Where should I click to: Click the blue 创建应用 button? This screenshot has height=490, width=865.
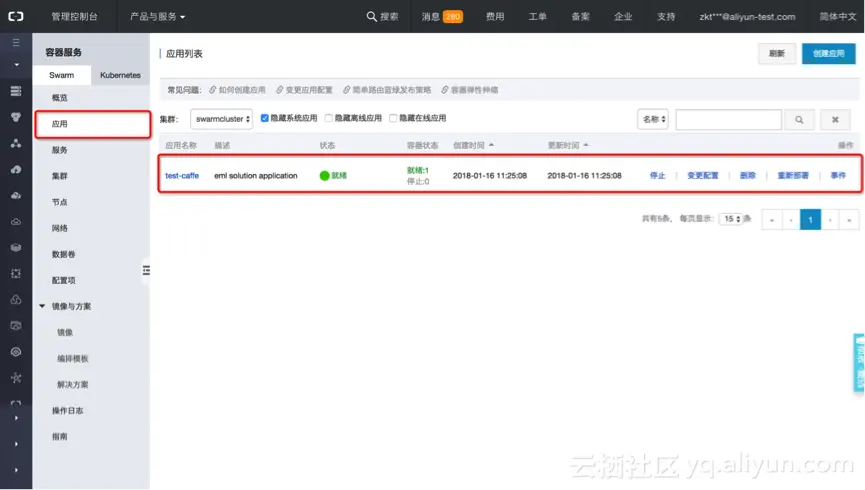[829, 54]
